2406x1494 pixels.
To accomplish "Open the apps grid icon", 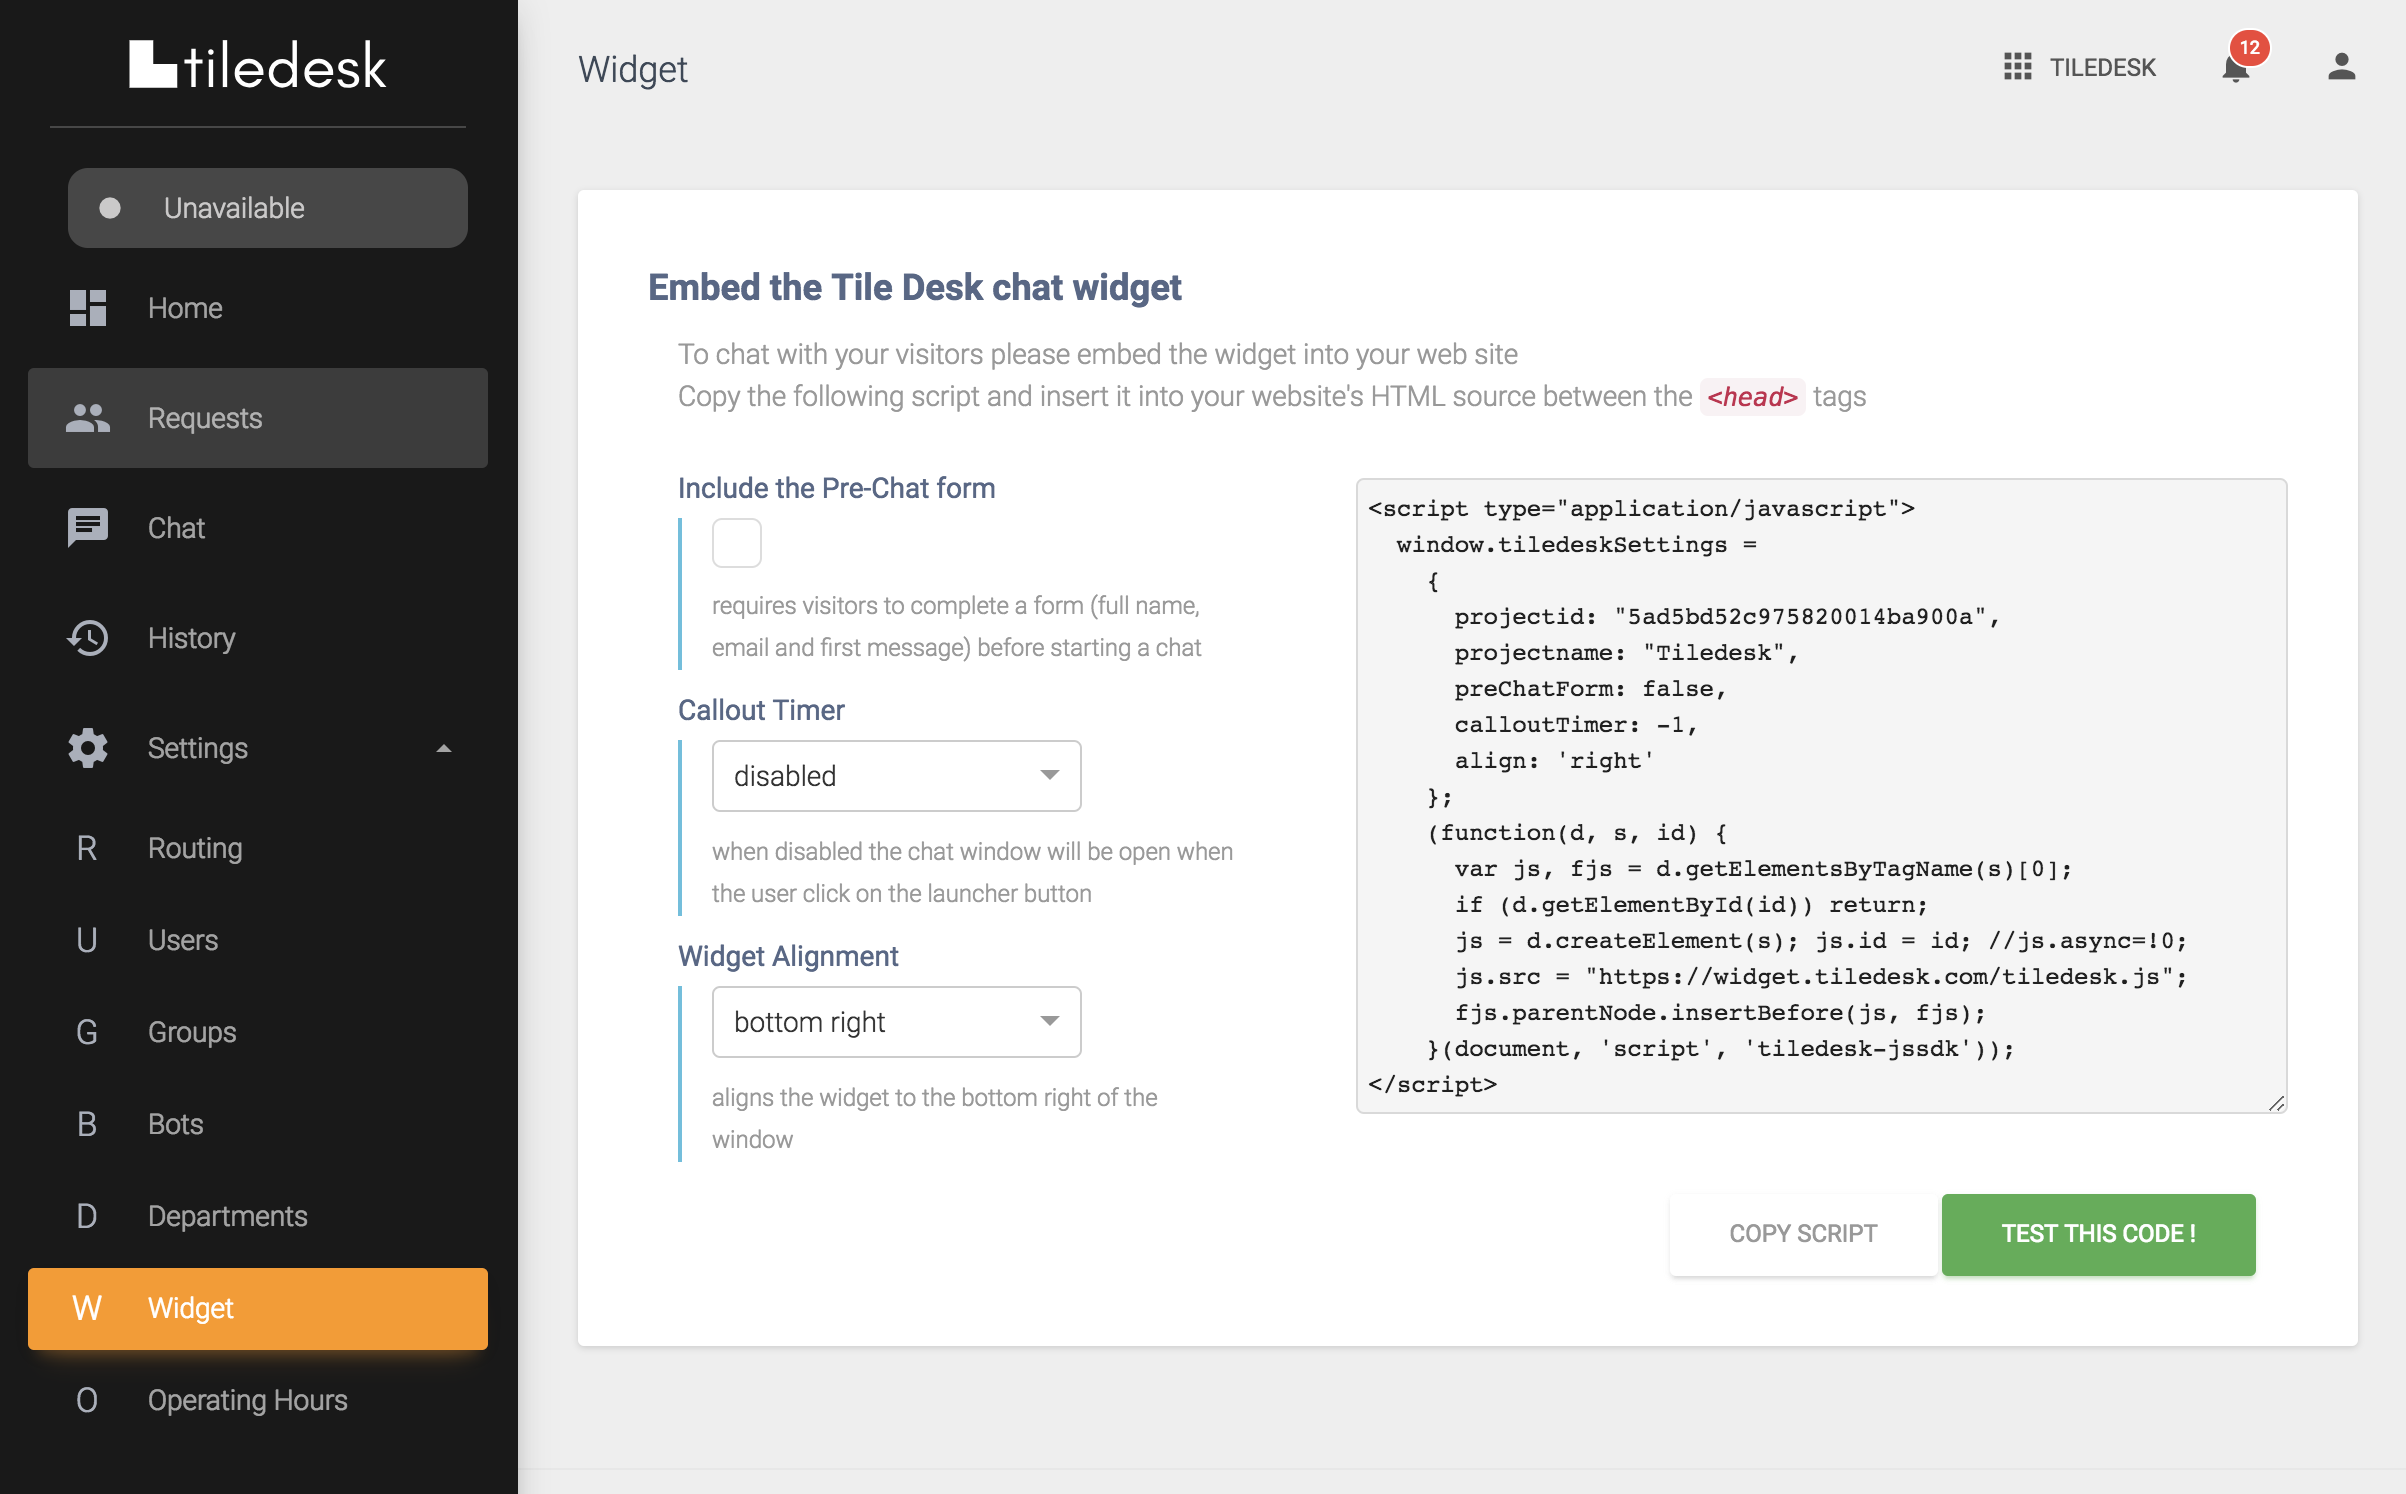I will click(2017, 67).
